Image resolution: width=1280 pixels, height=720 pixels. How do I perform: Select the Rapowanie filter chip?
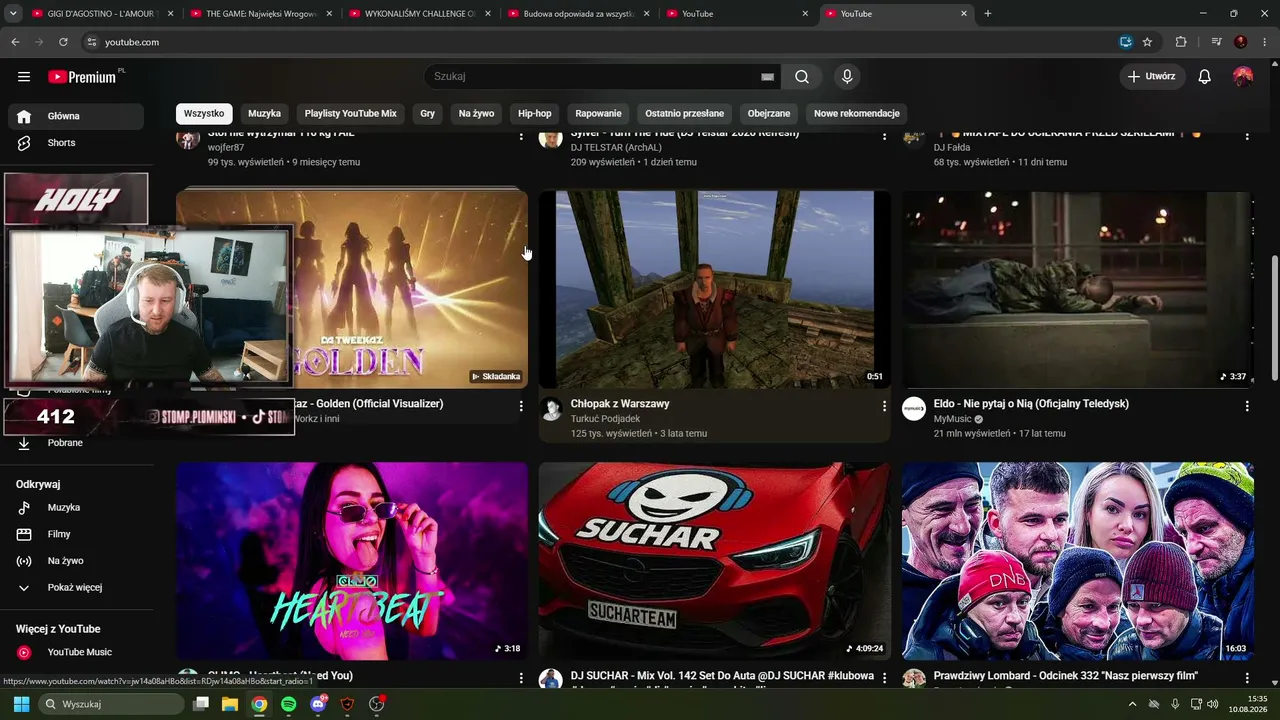(599, 114)
